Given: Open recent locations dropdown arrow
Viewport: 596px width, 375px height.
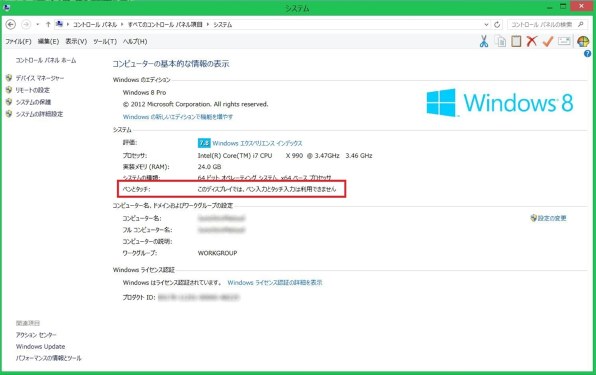Looking at the screenshot, I should point(37,25).
